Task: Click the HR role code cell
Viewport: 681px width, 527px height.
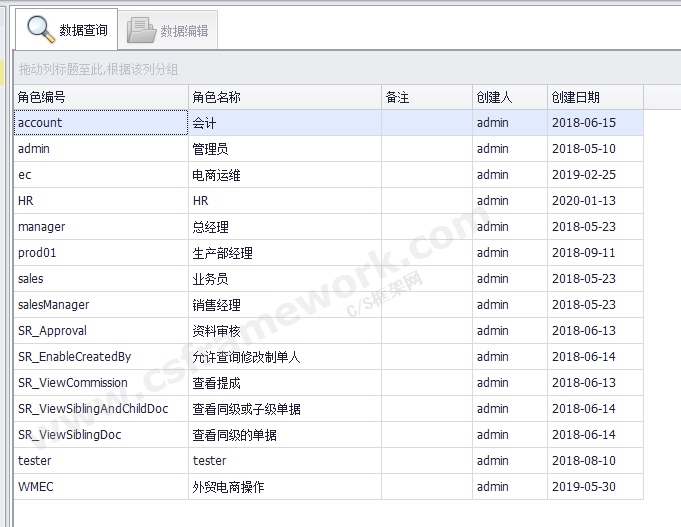Action: coord(101,201)
